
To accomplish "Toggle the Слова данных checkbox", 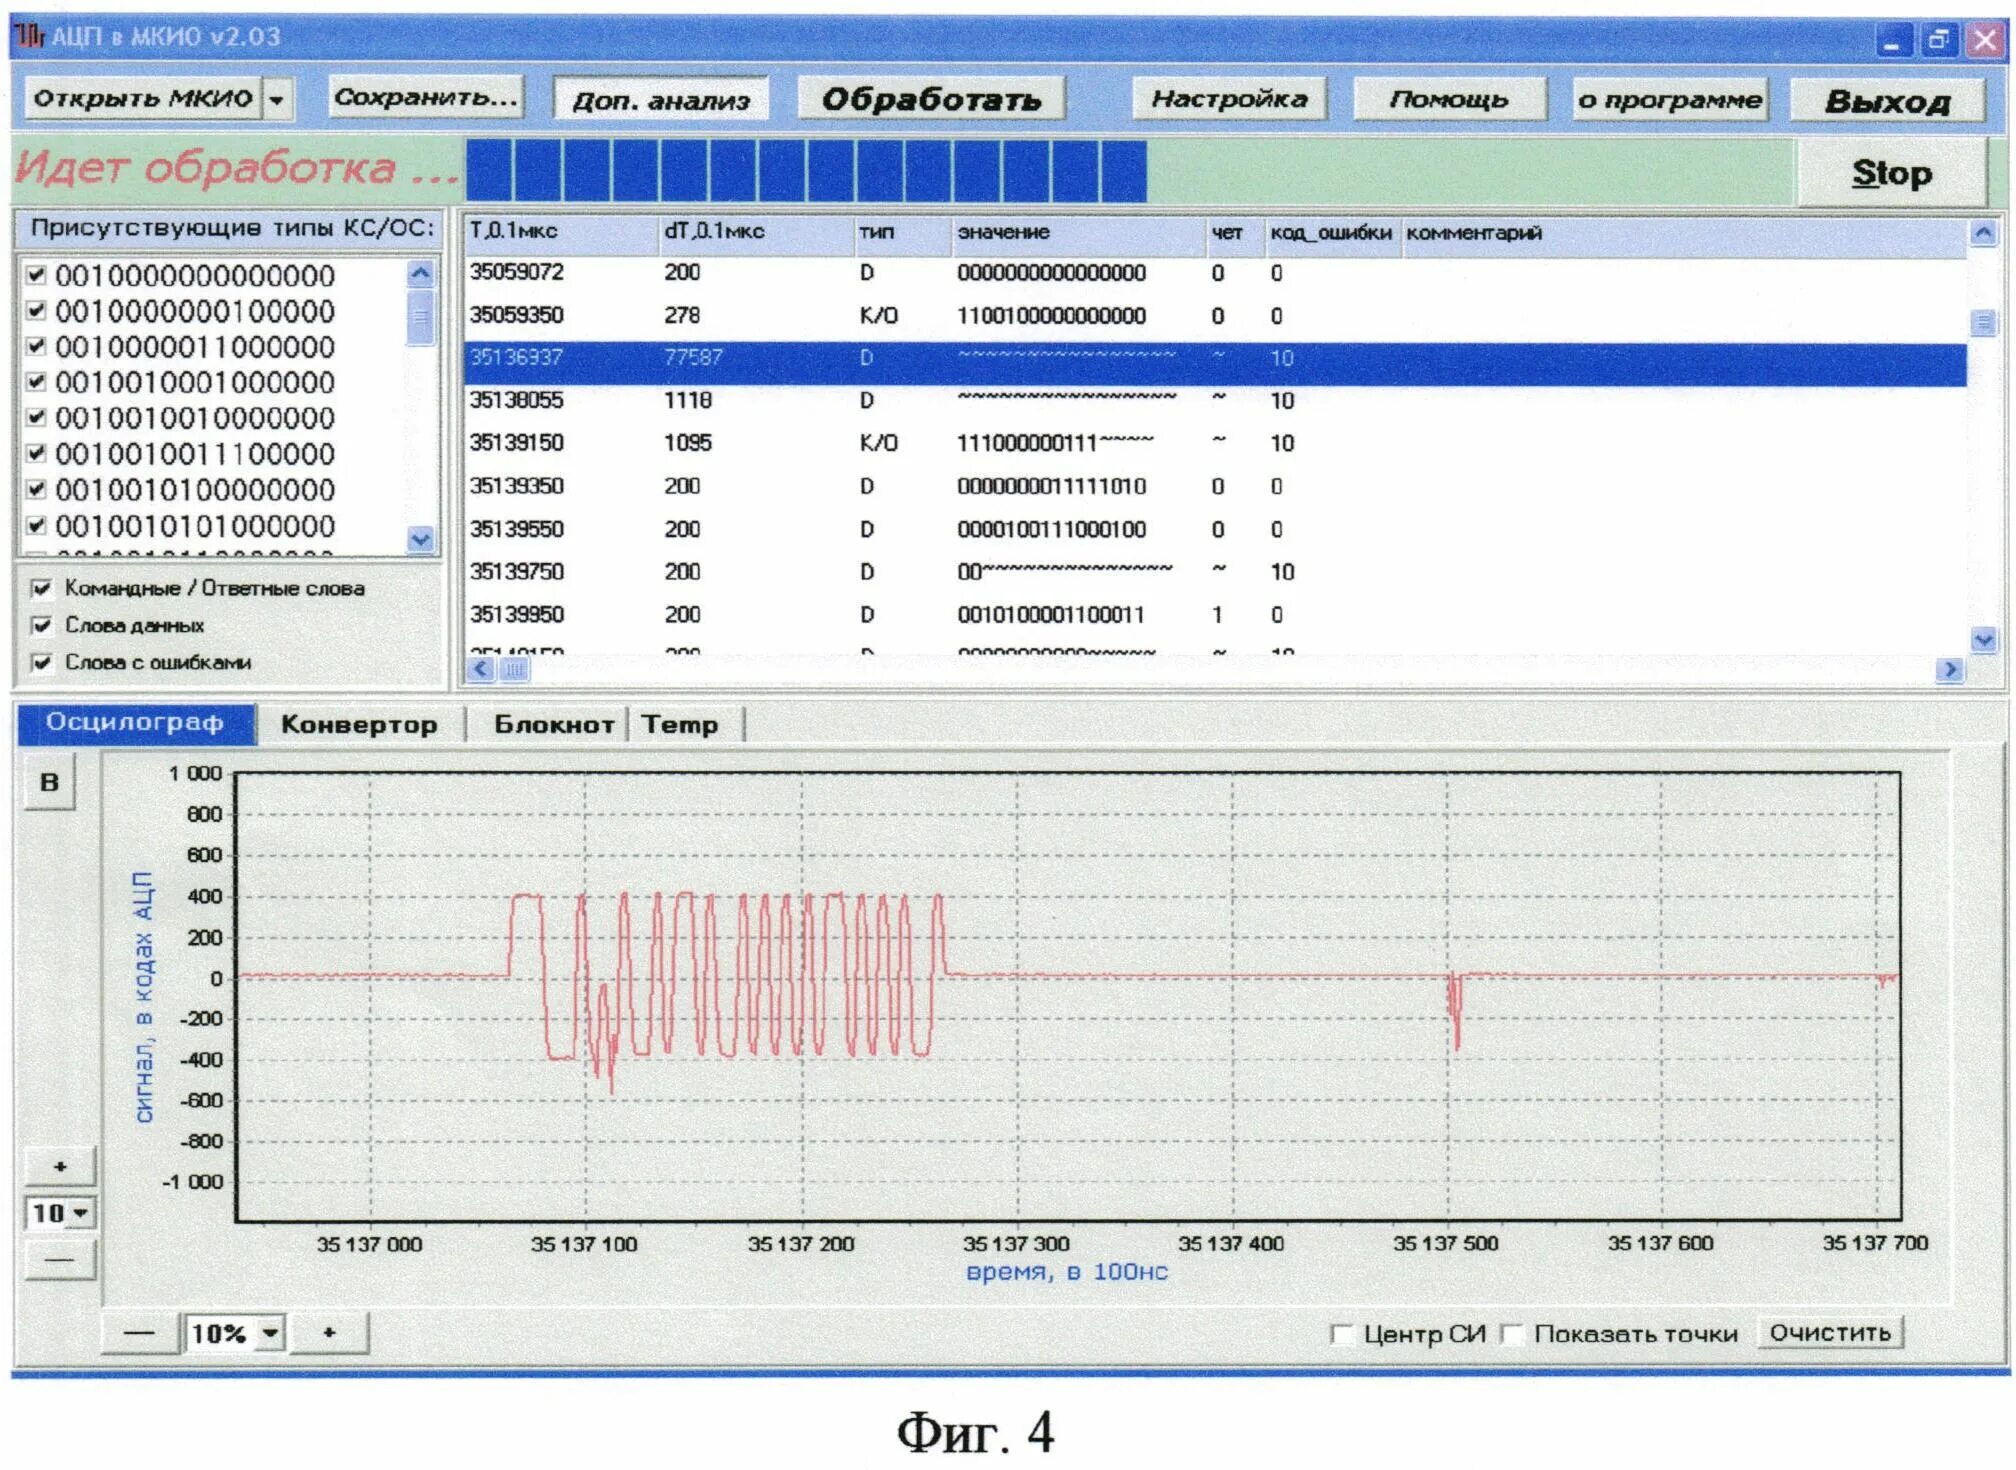I will point(42,626).
